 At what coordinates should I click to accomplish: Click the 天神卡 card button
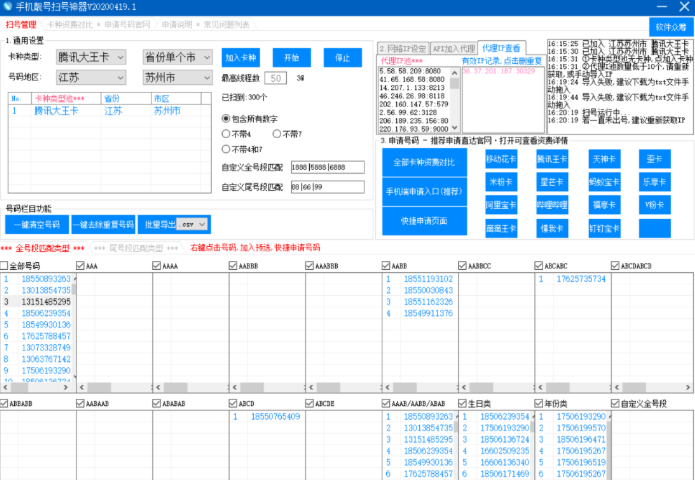tap(604, 159)
